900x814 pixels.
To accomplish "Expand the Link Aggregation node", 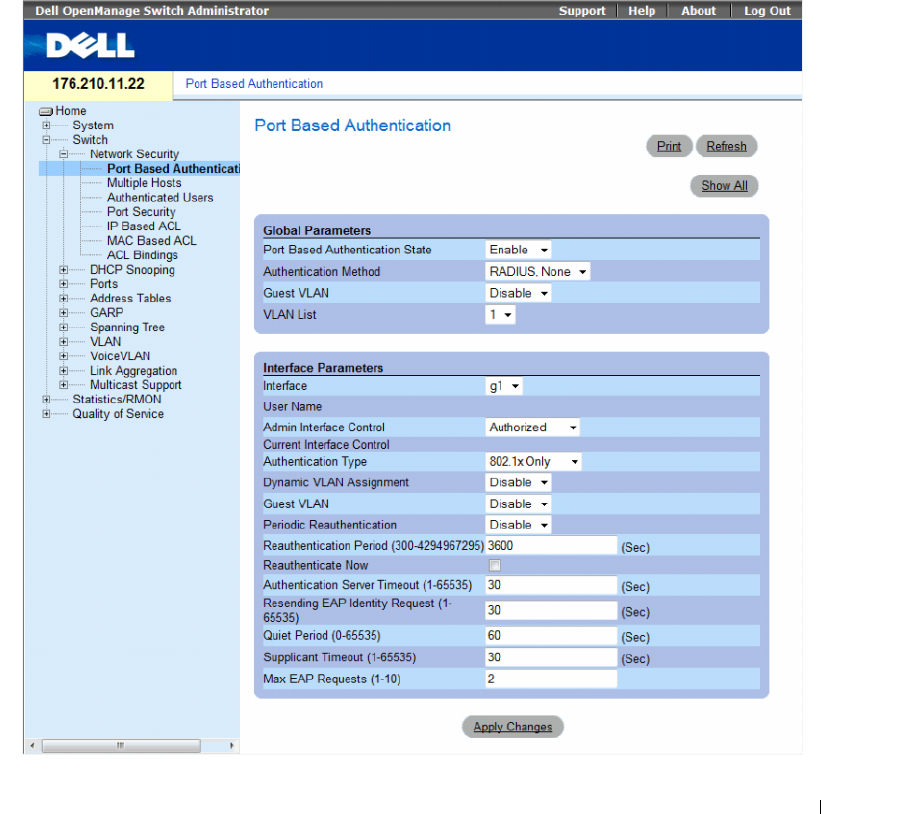I will pyautogui.click(x=64, y=371).
